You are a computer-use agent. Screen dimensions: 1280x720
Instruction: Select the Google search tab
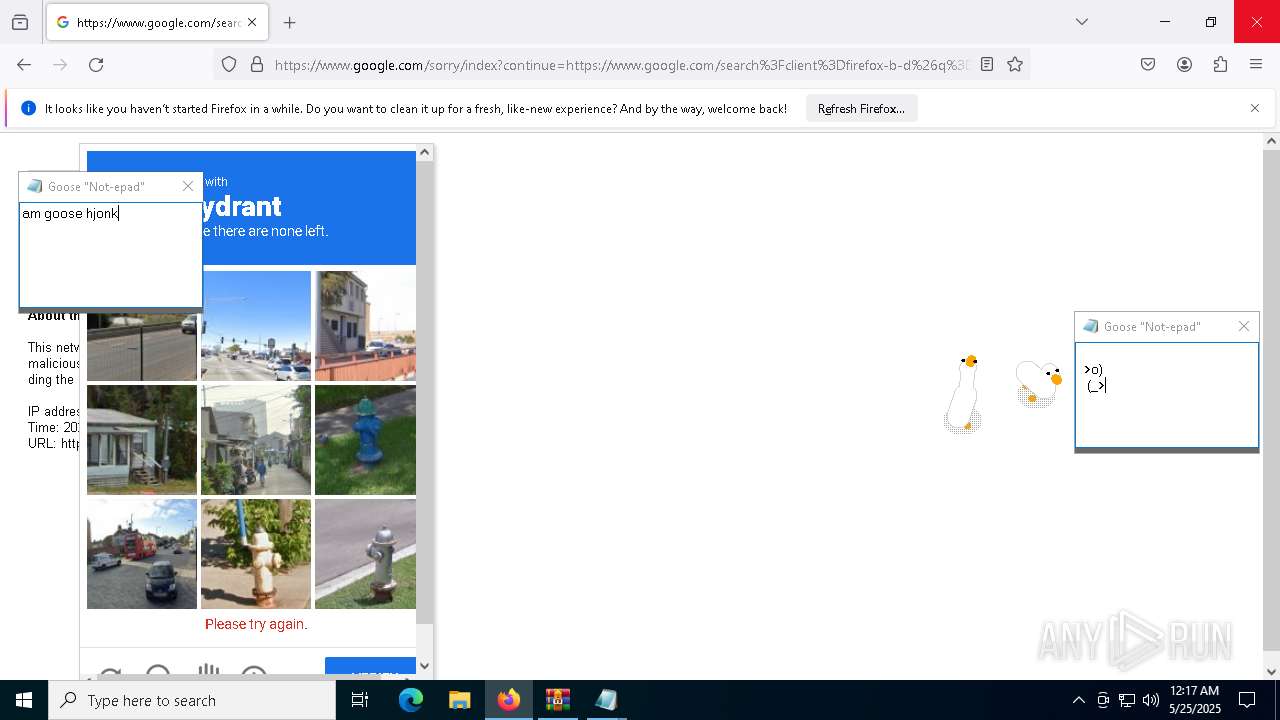[157, 22]
